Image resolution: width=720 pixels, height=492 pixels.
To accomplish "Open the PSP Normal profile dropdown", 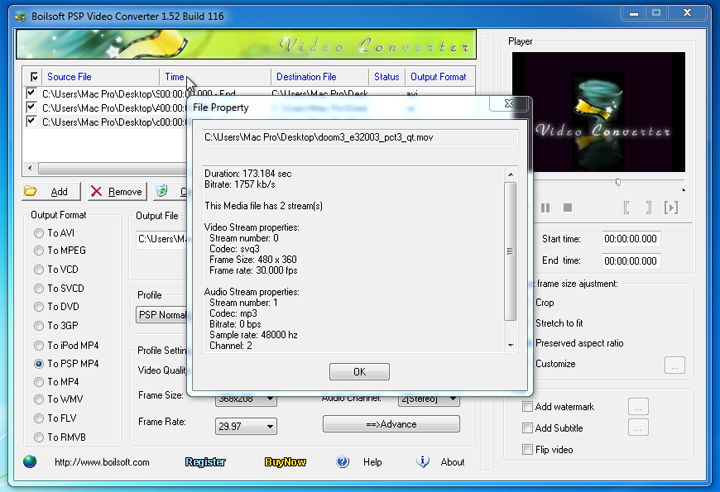I will pos(163,315).
